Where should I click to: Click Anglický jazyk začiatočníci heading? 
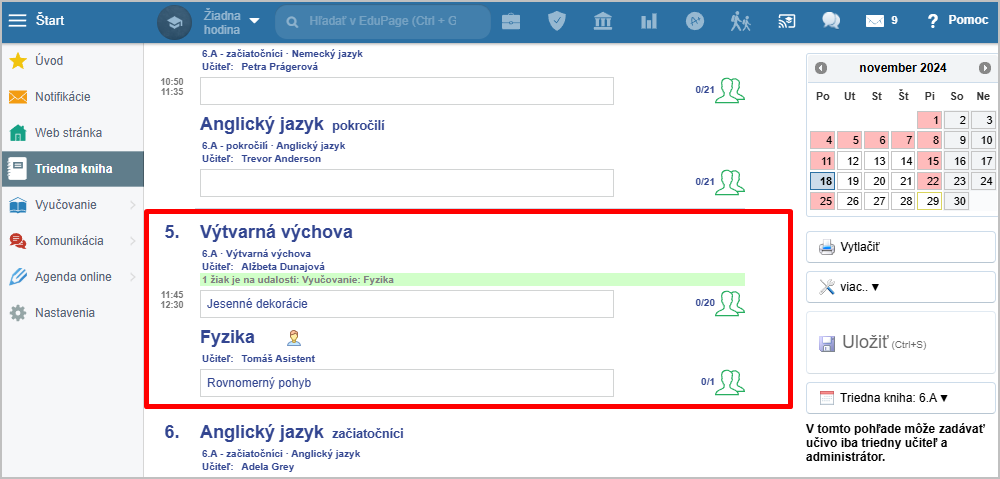pos(302,432)
